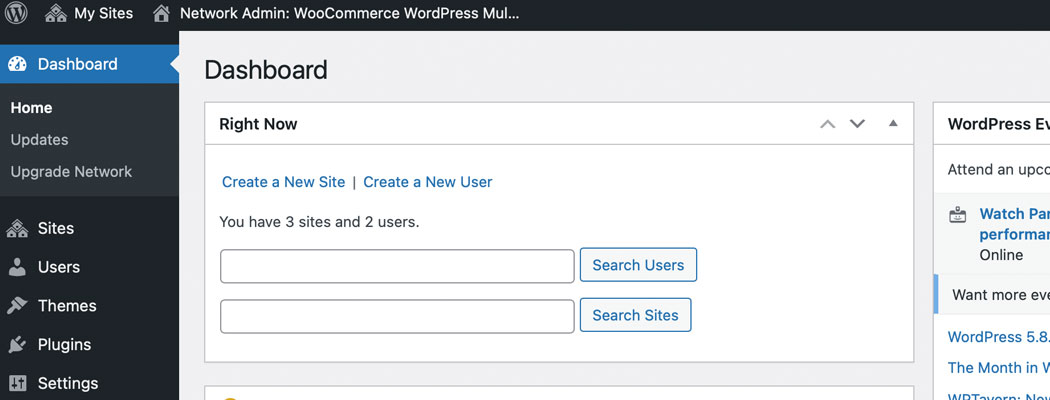Click Create a New Site link
This screenshot has height=400, width=1050.
283,182
